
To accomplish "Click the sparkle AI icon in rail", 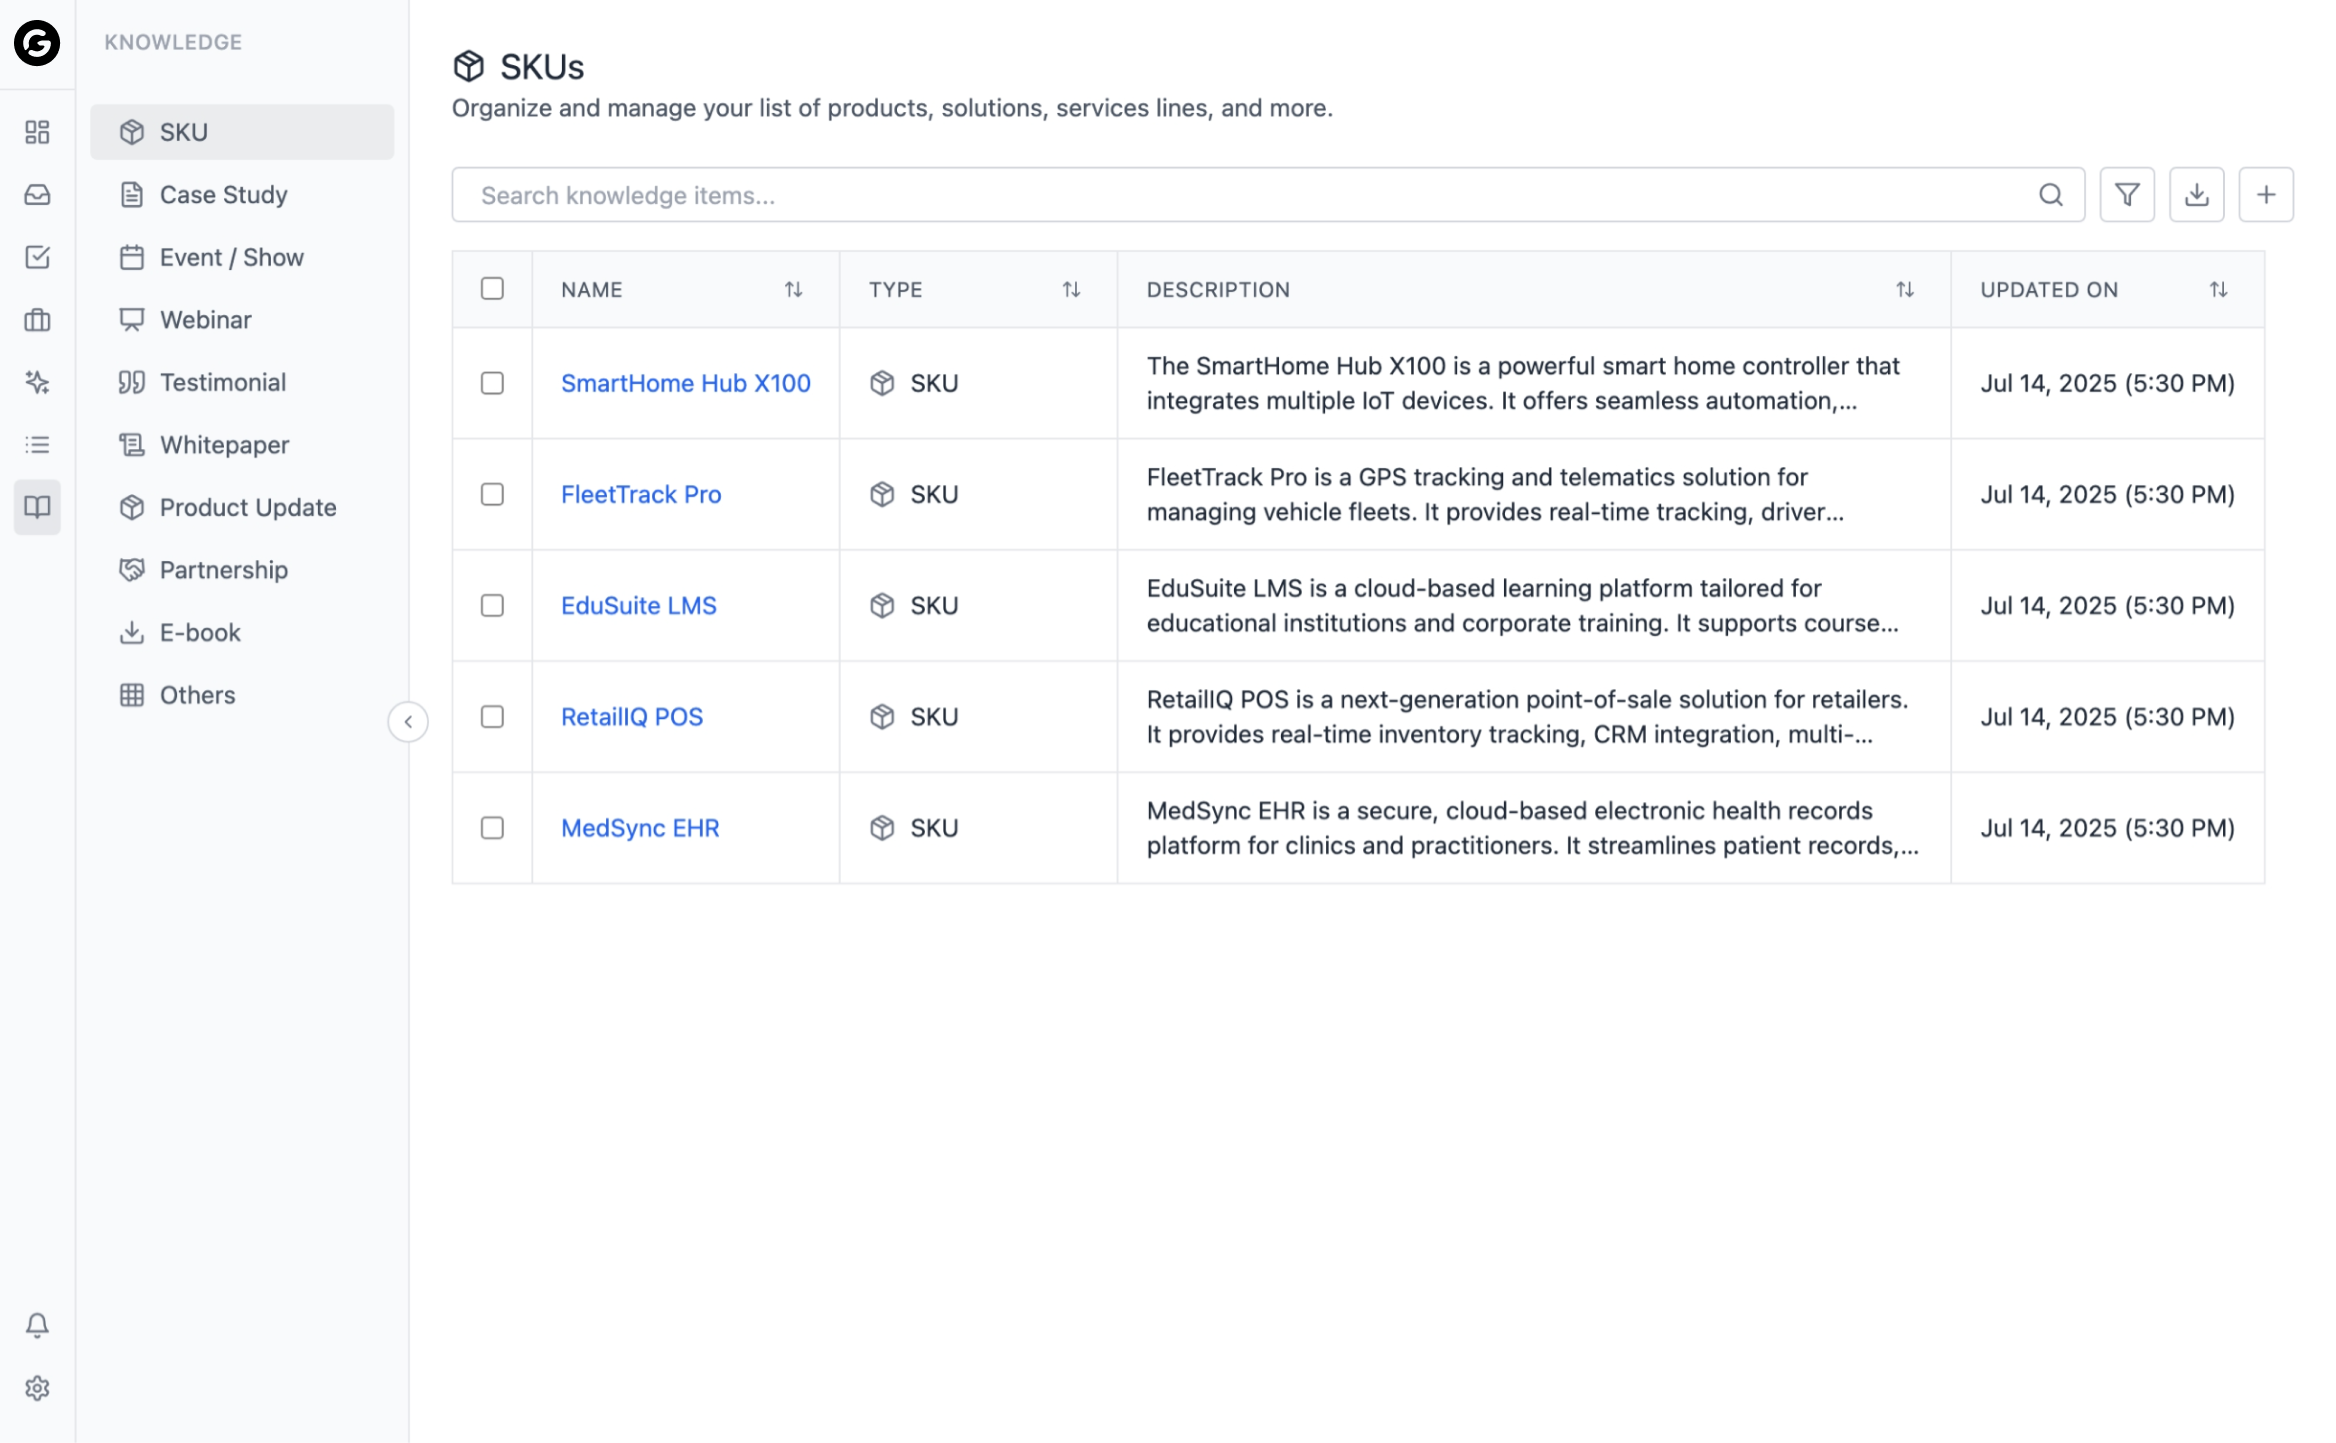I will pyautogui.click(x=37, y=382).
